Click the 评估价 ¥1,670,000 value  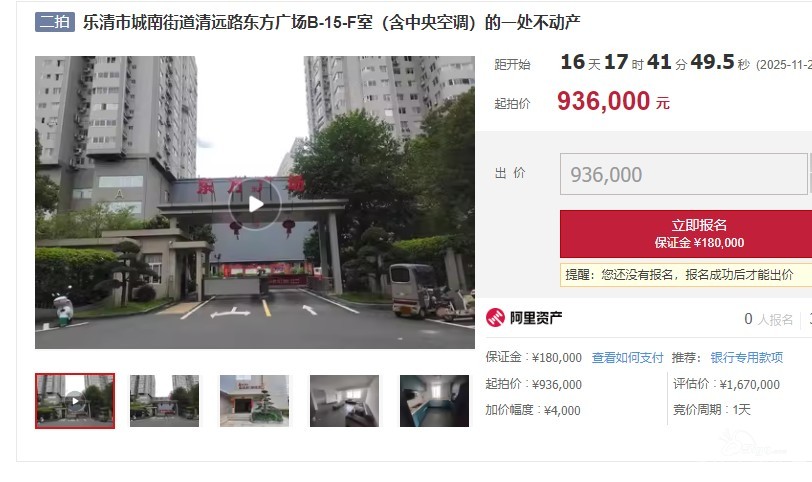point(726,384)
